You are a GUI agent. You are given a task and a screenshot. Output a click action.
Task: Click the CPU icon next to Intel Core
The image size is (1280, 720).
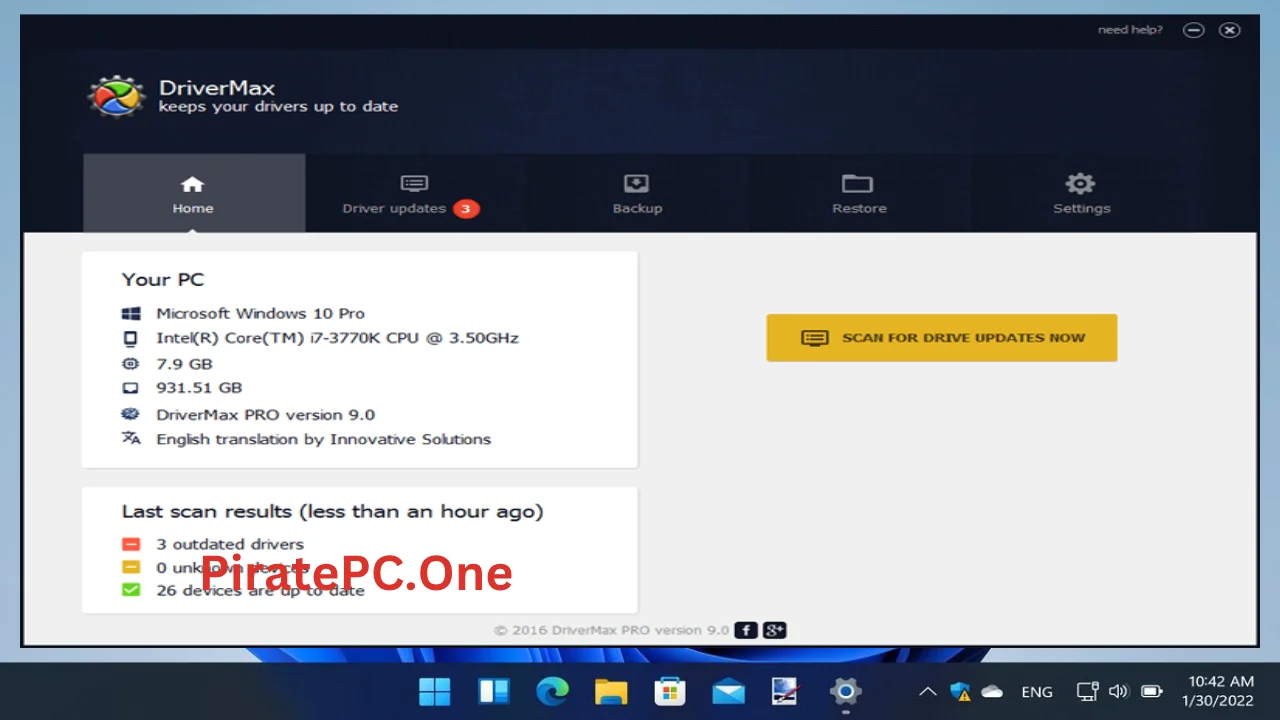[x=131, y=338]
